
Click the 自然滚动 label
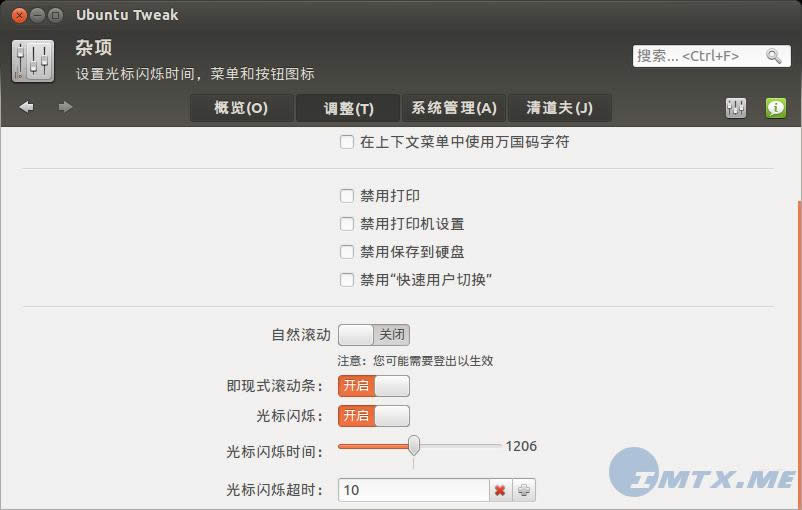pyautogui.click(x=301, y=335)
